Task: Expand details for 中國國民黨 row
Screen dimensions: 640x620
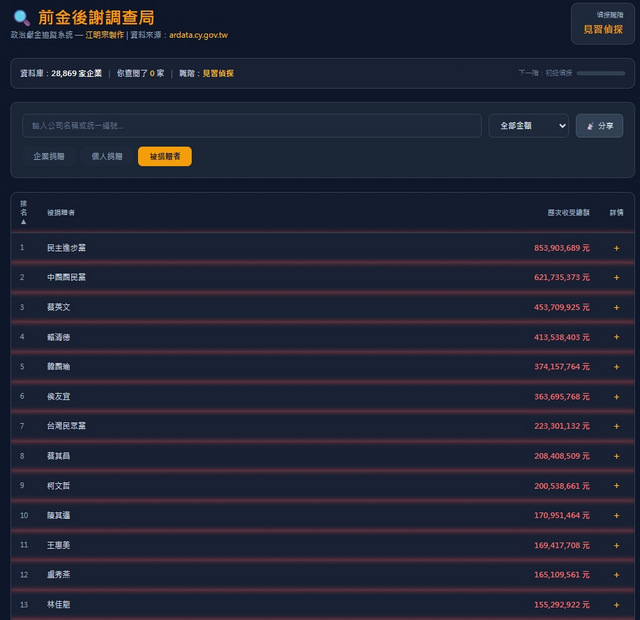Action: point(616,277)
